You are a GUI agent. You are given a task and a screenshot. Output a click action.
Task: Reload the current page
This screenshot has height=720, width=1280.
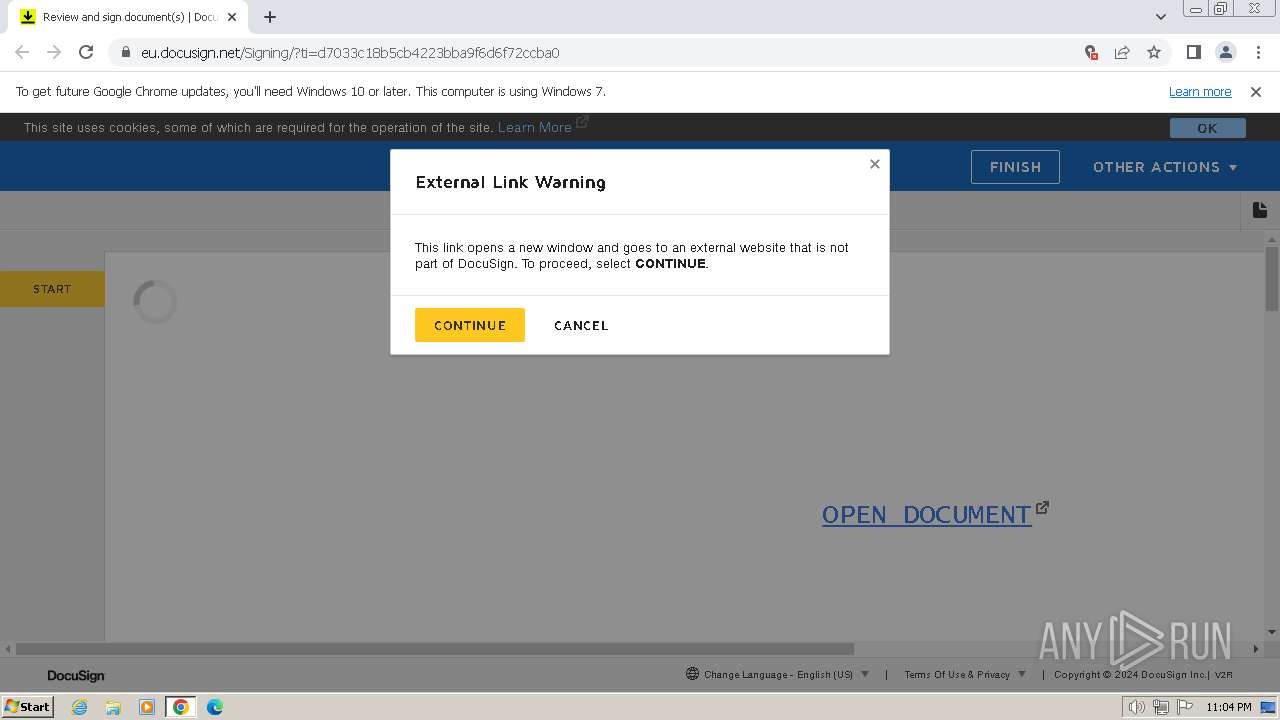coord(86,52)
